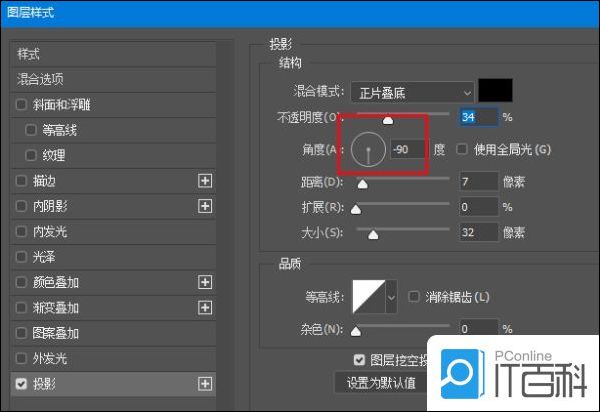The image size is (600, 412).
Task: Open the 混合模式 dropdown showing 正片叠底
Action: point(412,93)
